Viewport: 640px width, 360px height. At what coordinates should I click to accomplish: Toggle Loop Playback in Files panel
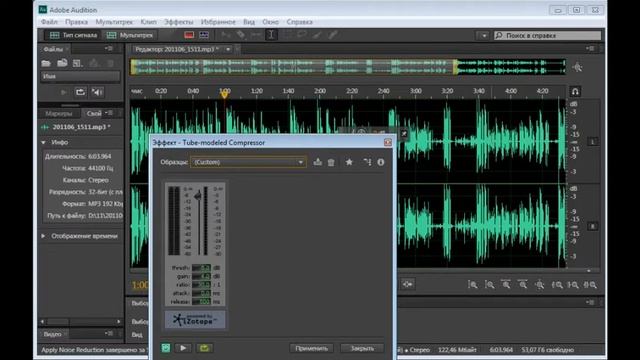(80, 92)
